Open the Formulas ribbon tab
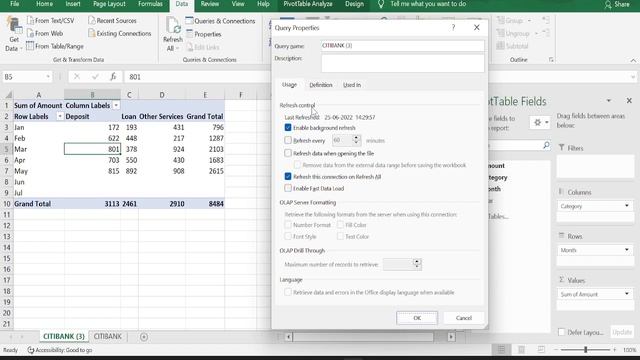 point(150,4)
